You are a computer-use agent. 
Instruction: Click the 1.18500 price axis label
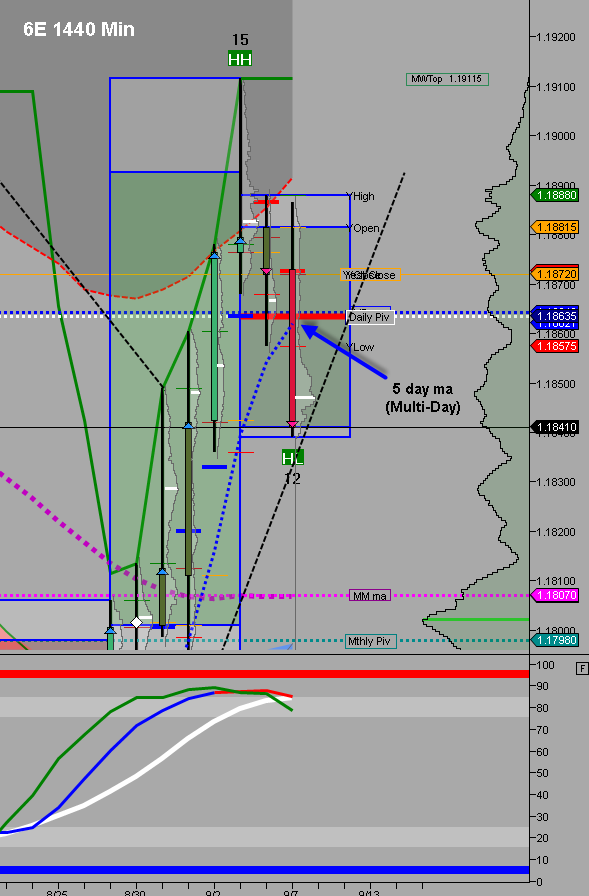(556, 384)
